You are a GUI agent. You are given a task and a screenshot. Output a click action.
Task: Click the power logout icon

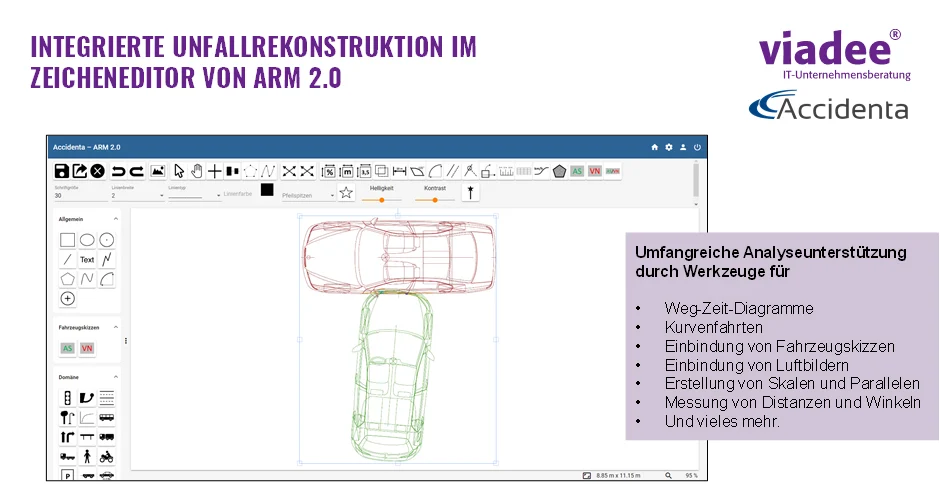[697, 147]
